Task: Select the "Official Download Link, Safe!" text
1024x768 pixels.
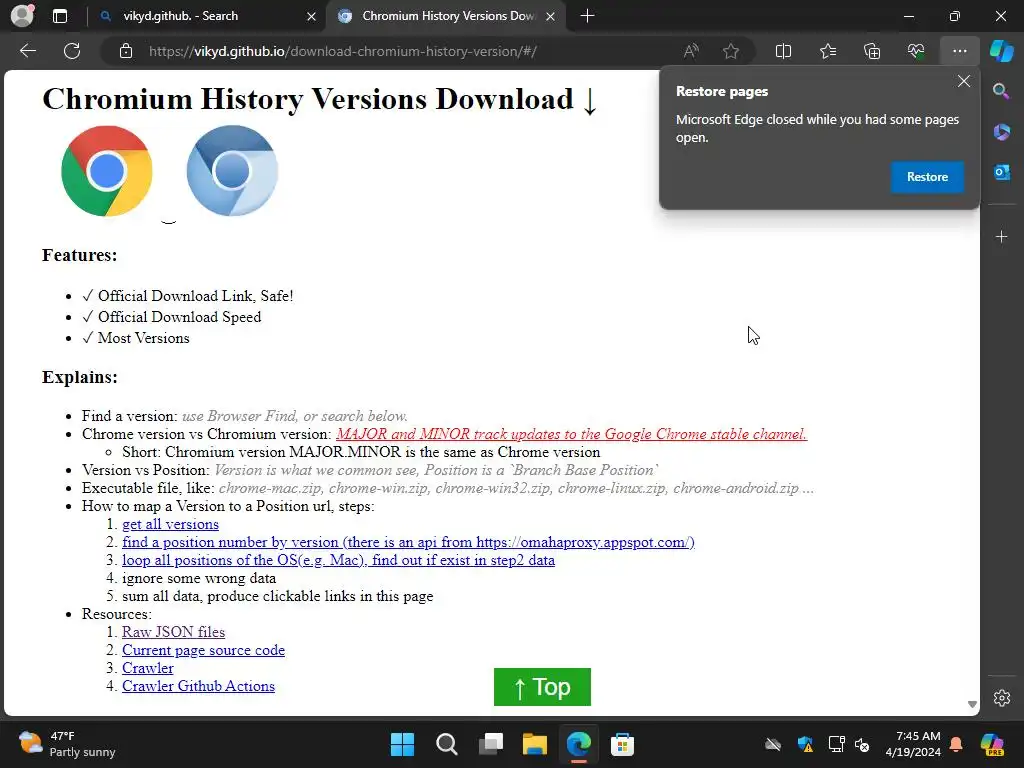Action: click(x=195, y=296)
